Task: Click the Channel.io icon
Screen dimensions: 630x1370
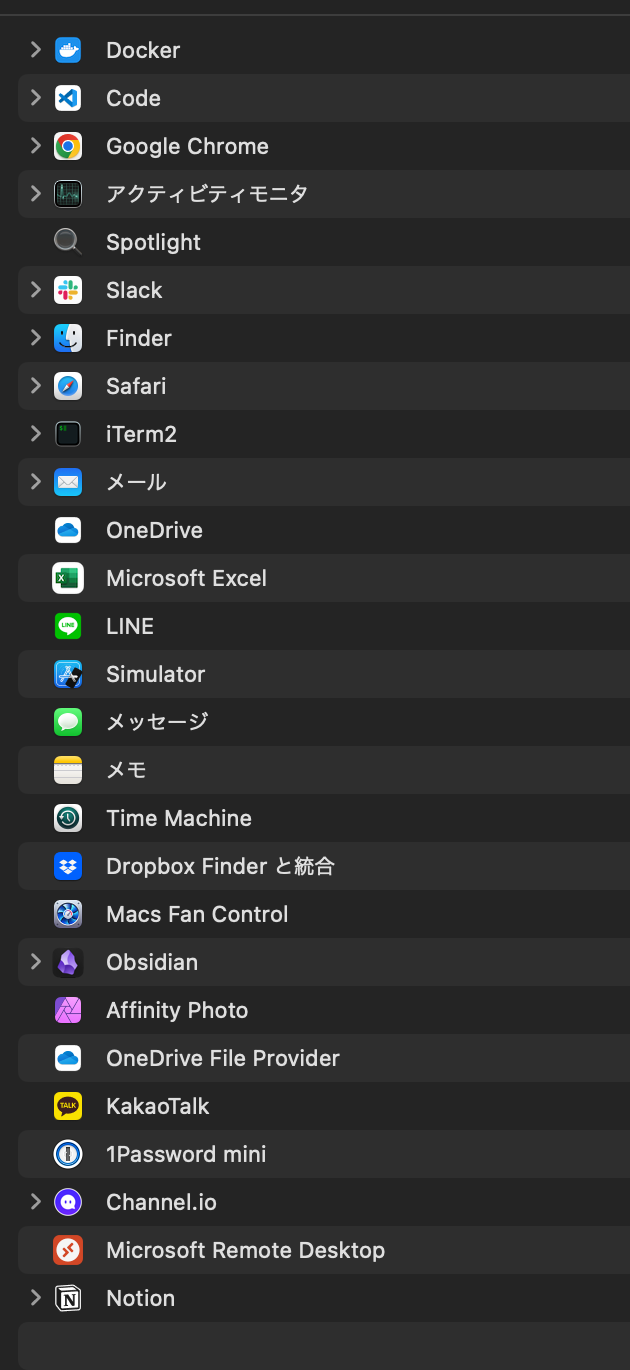Action: 68,1202
